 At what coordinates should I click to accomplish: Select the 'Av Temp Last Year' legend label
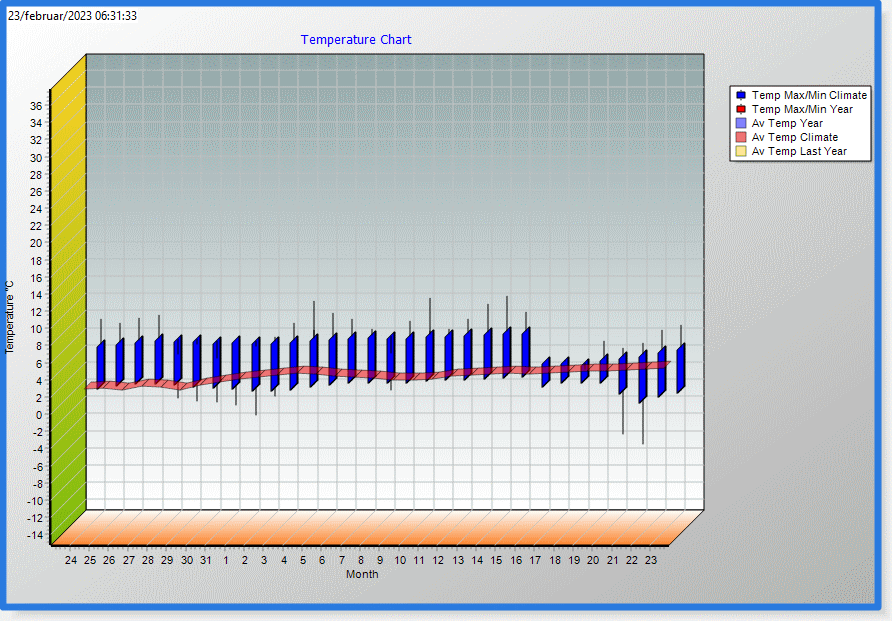[799, 151]
